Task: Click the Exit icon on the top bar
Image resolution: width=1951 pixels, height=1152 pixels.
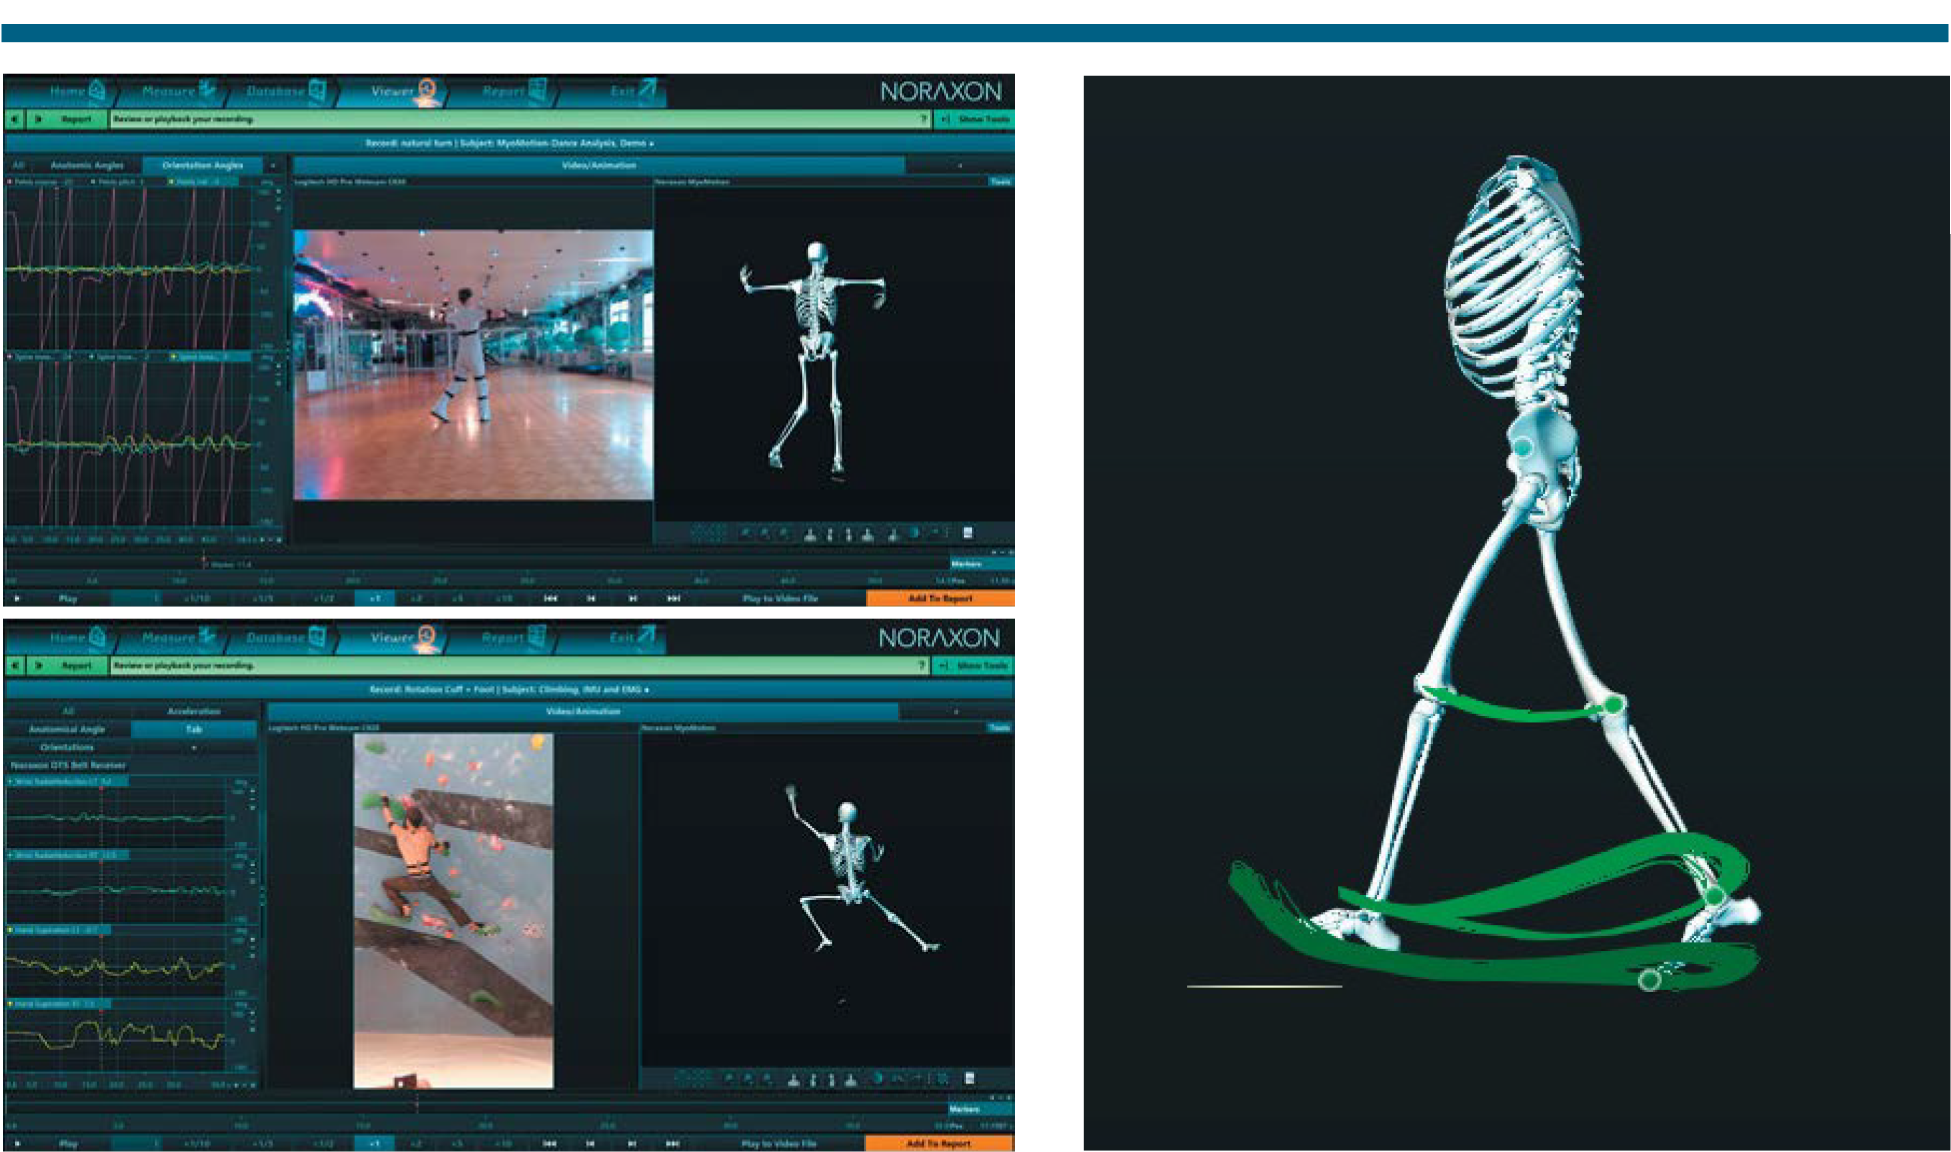Action: click(643, 91)
